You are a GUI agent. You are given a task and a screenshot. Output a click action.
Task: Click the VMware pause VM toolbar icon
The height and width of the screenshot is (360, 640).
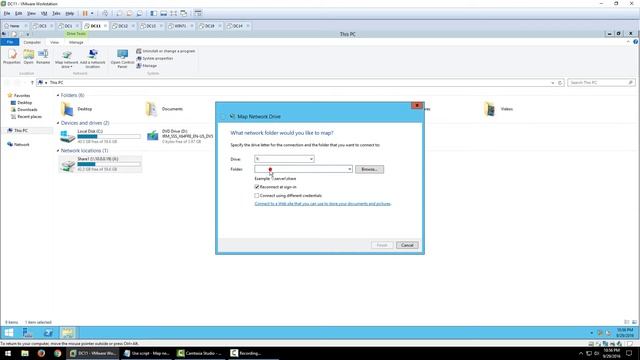coord(85,13)
